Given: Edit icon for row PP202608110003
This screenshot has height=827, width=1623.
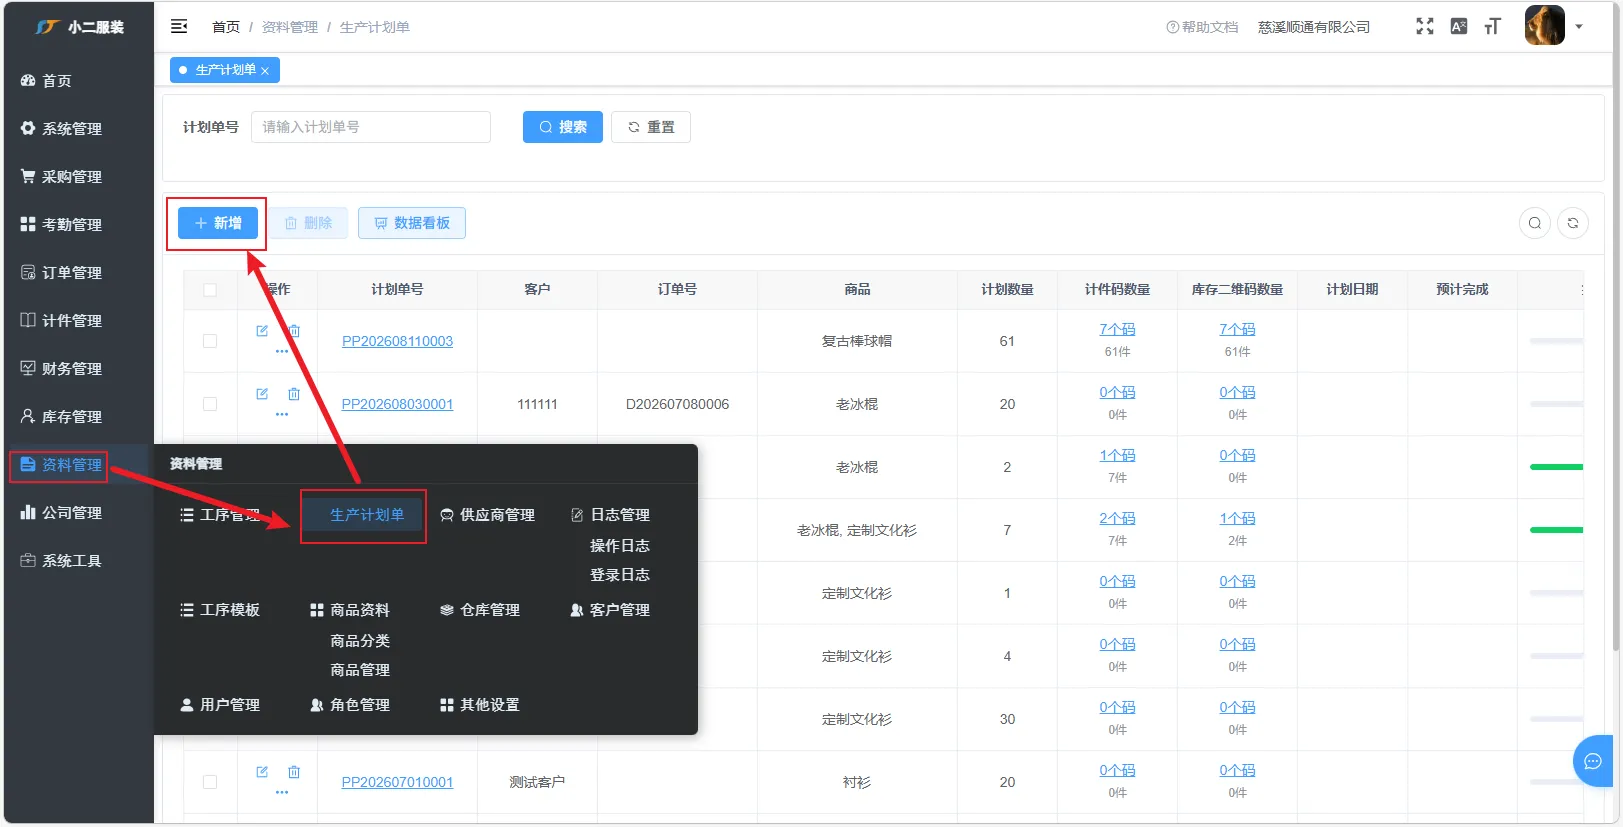Looking at the screenshot, I should pyautogui.click(x=262, y=331).
